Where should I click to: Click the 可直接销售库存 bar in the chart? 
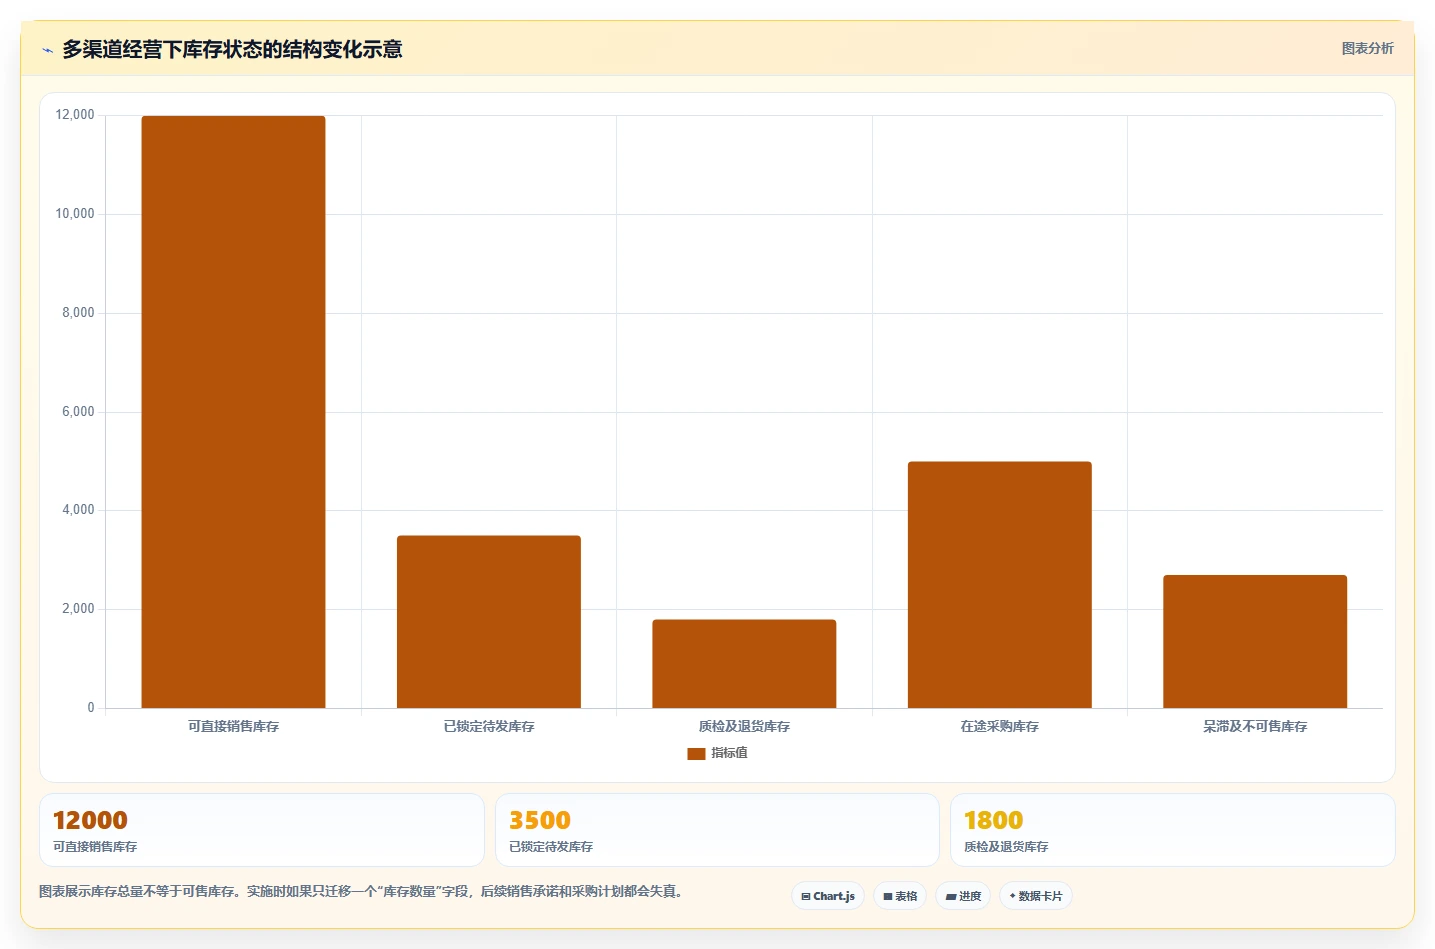point(233,412)
